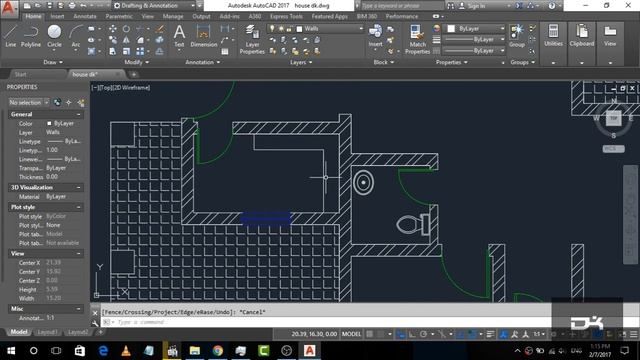Image resolution: width=640 pixels, height=360 pixels.
Task: Select the Line tool
Action: pos(11,36)
